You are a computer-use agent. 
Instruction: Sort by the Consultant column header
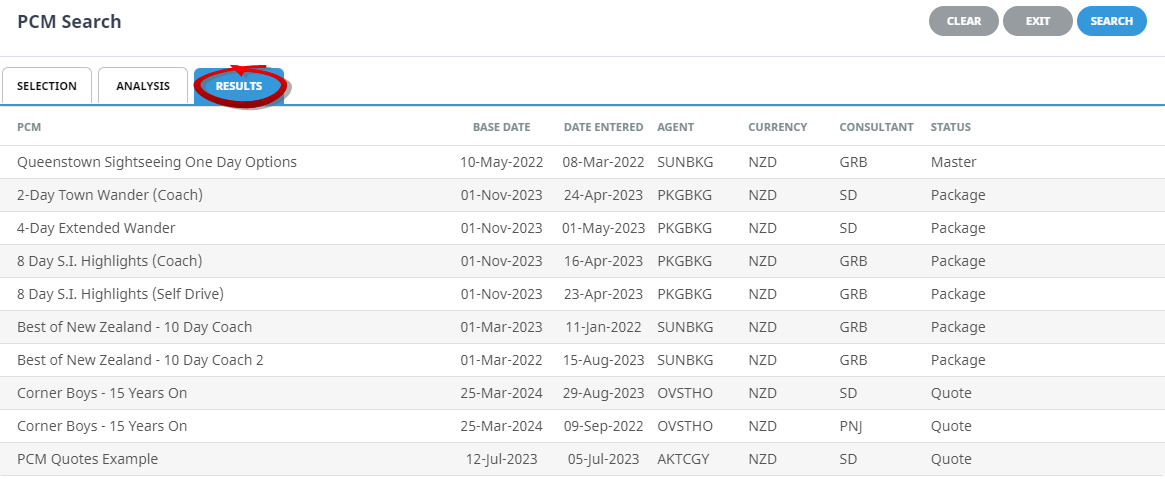click(x=876, y=127)
